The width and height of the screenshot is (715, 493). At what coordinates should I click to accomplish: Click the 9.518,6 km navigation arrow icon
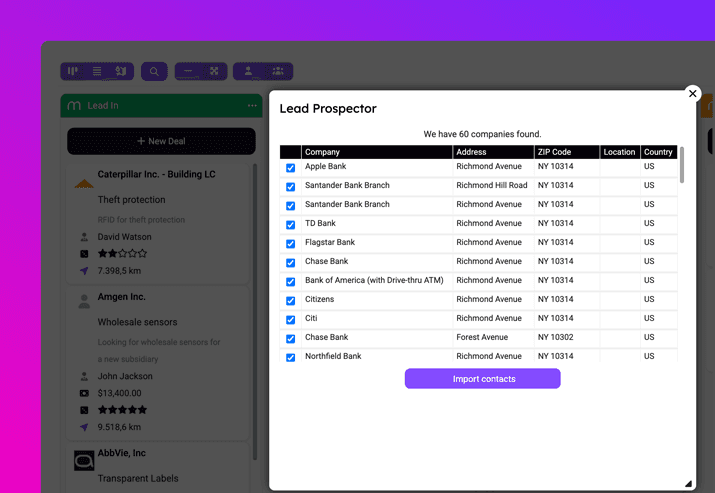[x=84, y=427]
